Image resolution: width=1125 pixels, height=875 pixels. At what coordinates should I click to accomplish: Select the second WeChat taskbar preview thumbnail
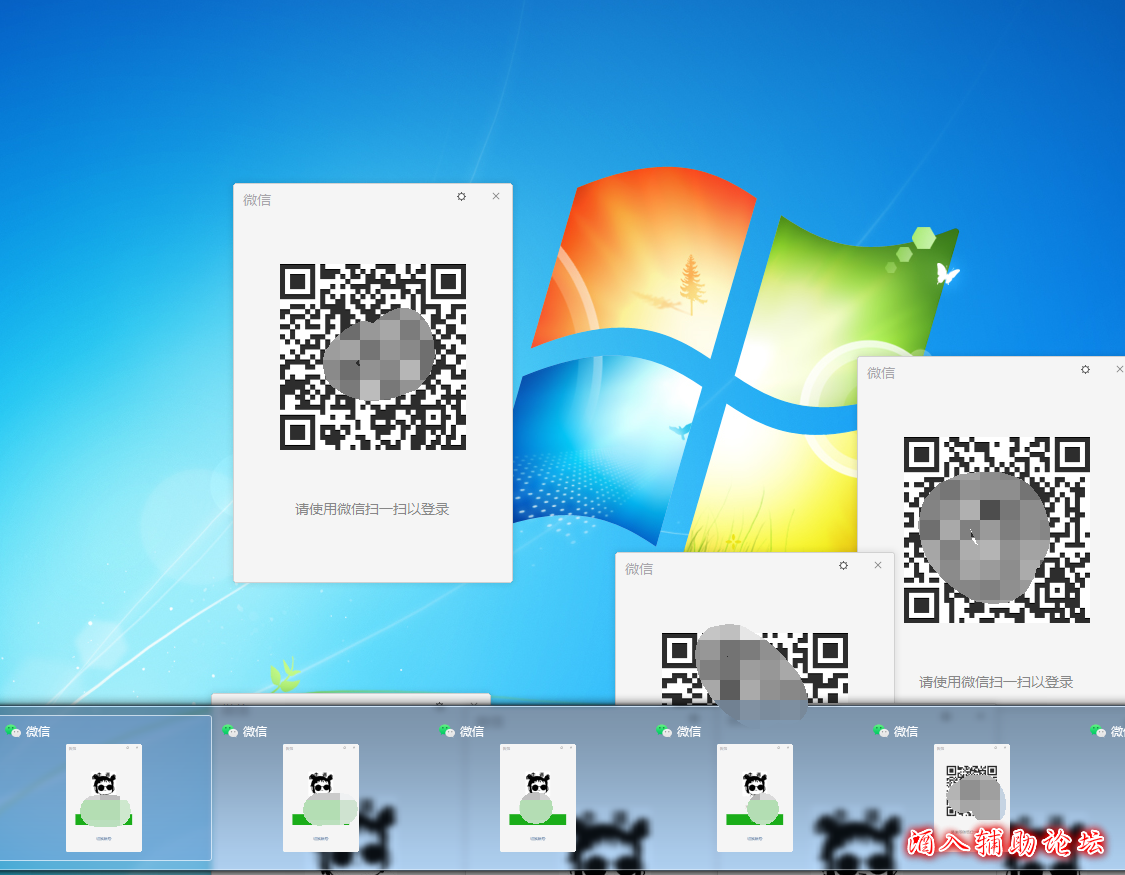(321, 798)
